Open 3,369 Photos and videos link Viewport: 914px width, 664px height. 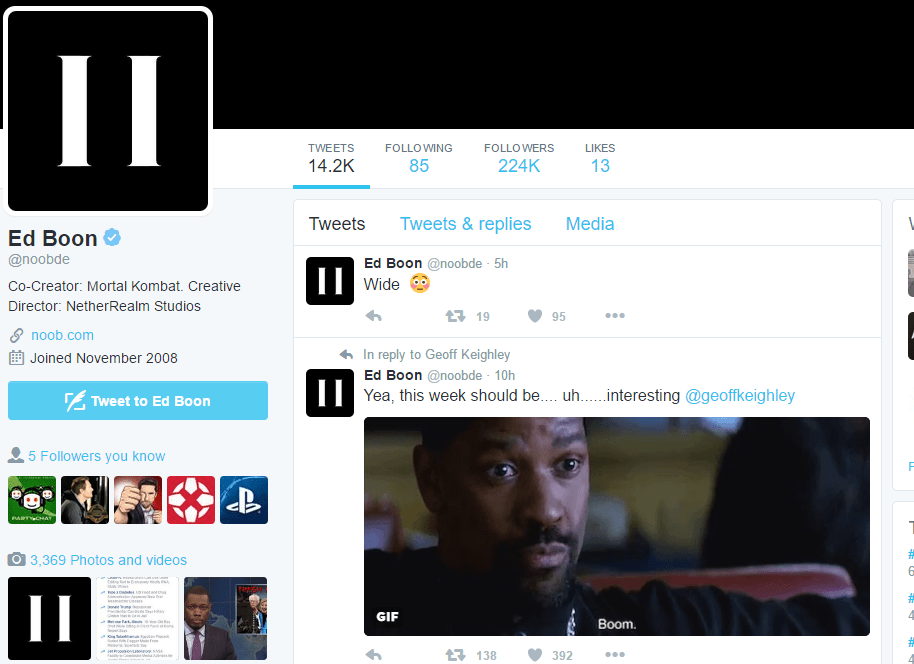pyautogui.click(x=108, y=560)
